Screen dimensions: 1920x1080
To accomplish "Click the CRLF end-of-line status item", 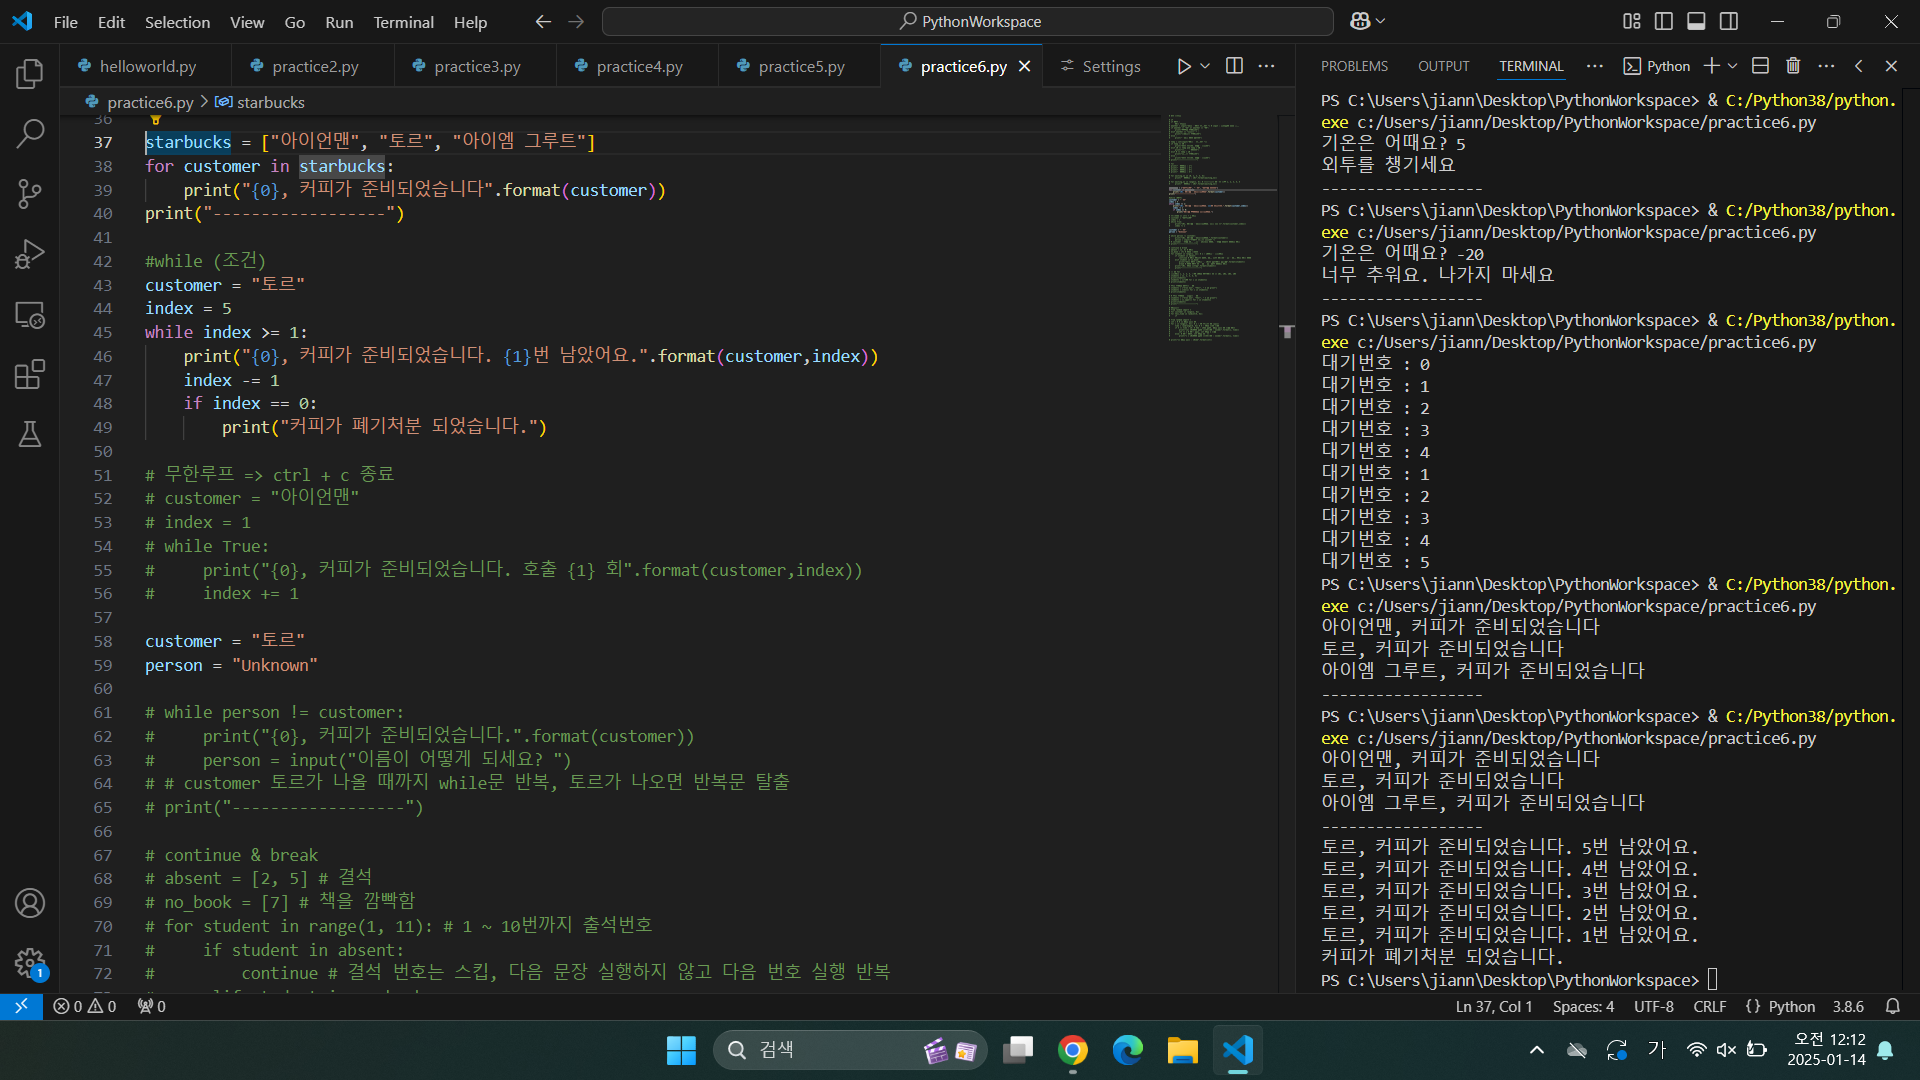I will [1709, 1006].
